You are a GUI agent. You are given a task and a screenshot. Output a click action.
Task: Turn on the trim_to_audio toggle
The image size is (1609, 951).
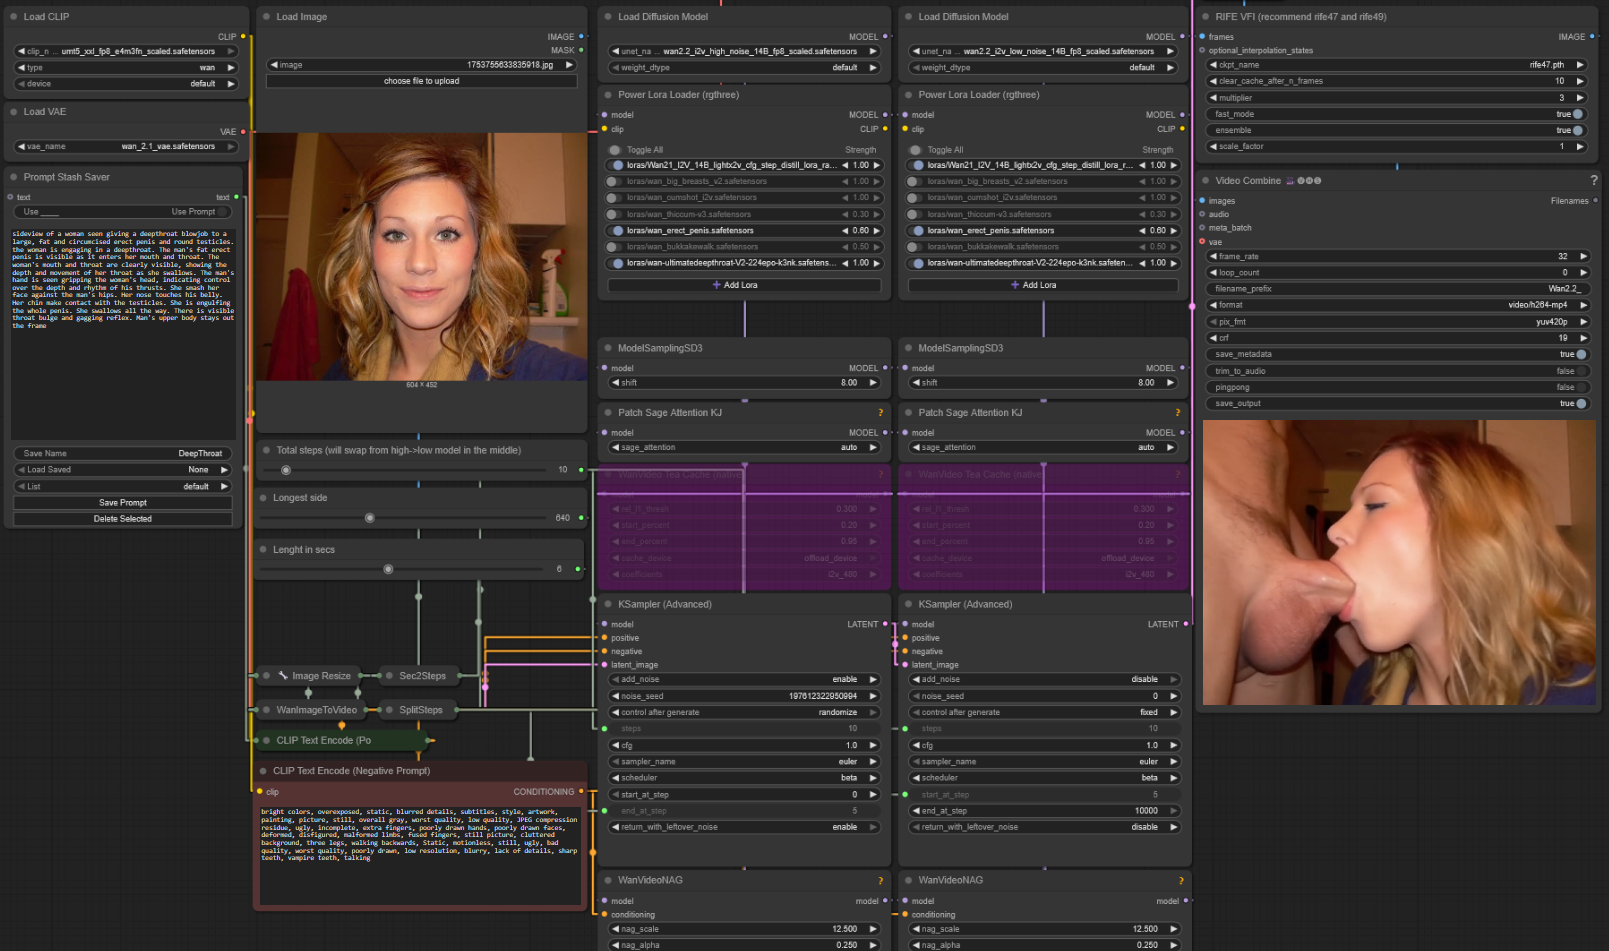(1580, 371)
